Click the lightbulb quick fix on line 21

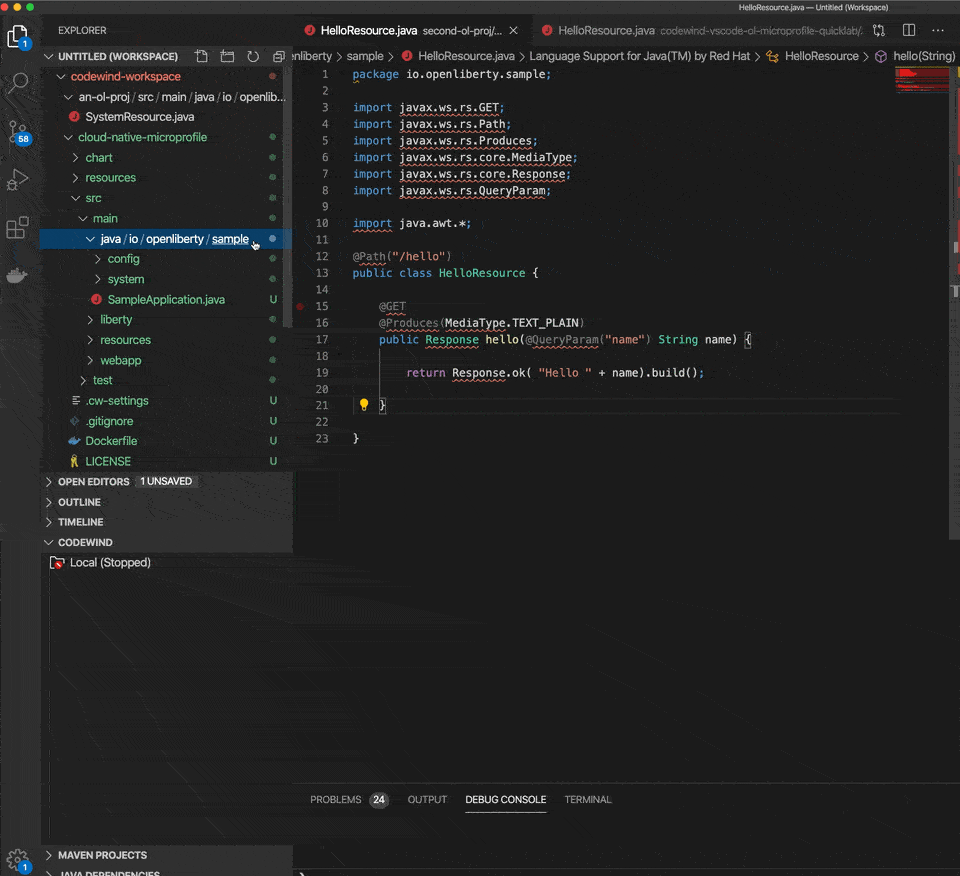pos(364,405)
